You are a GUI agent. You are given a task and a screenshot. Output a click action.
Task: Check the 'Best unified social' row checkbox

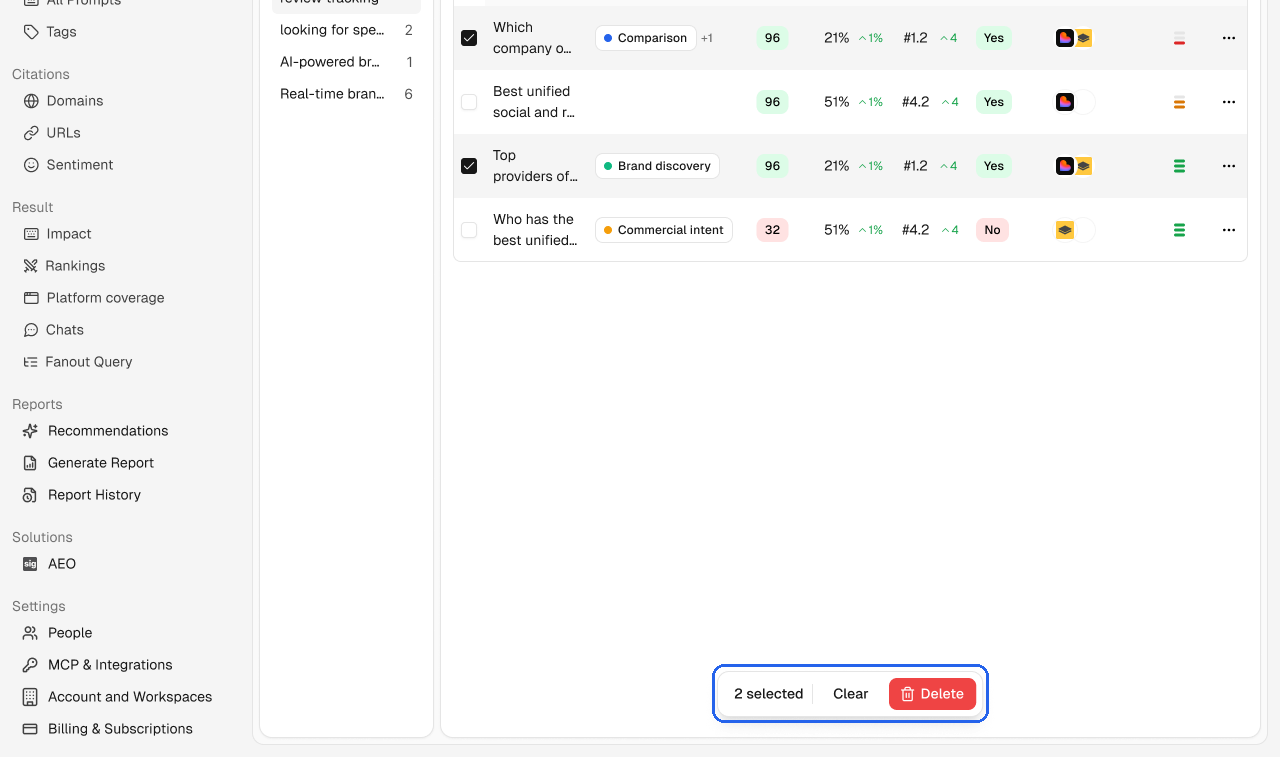pyautogui.click(x=469, y=102)
